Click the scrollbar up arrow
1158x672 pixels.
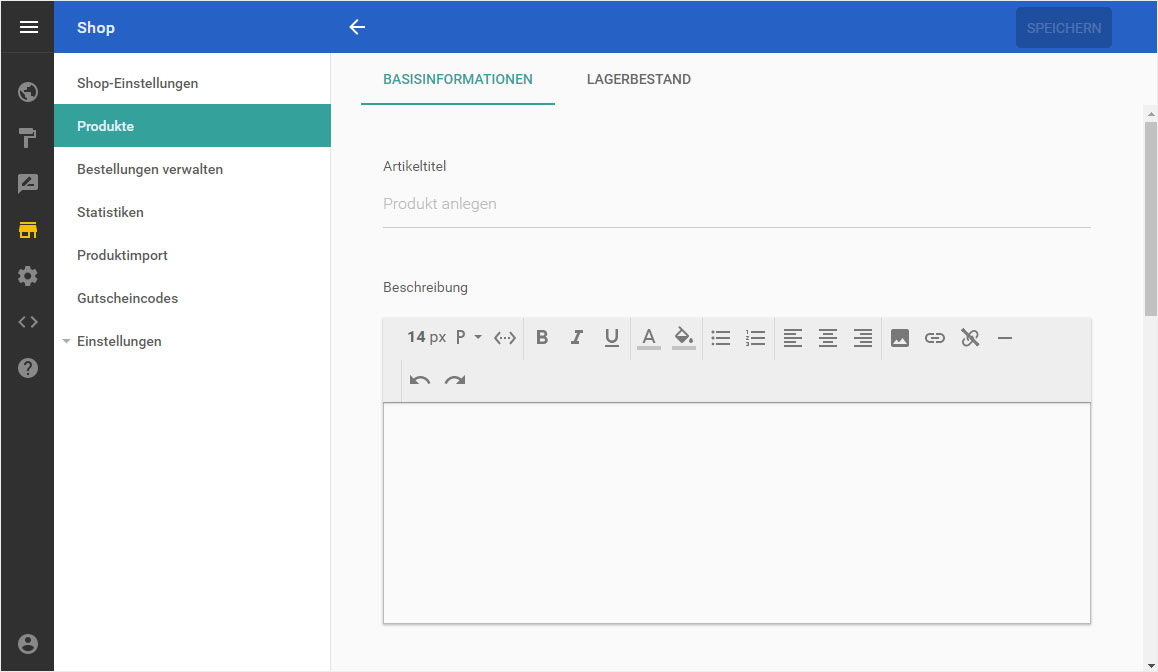click(1151, 114)
